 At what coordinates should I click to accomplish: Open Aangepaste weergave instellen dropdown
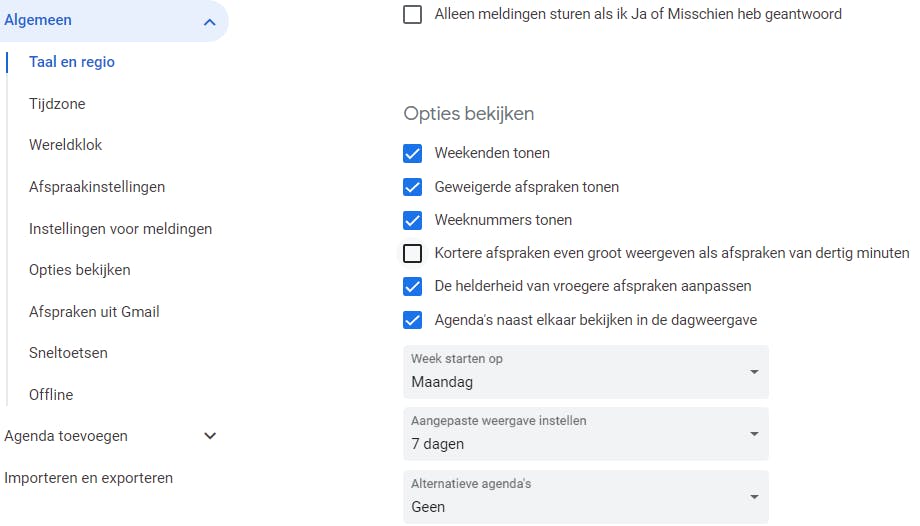[586, 434]
